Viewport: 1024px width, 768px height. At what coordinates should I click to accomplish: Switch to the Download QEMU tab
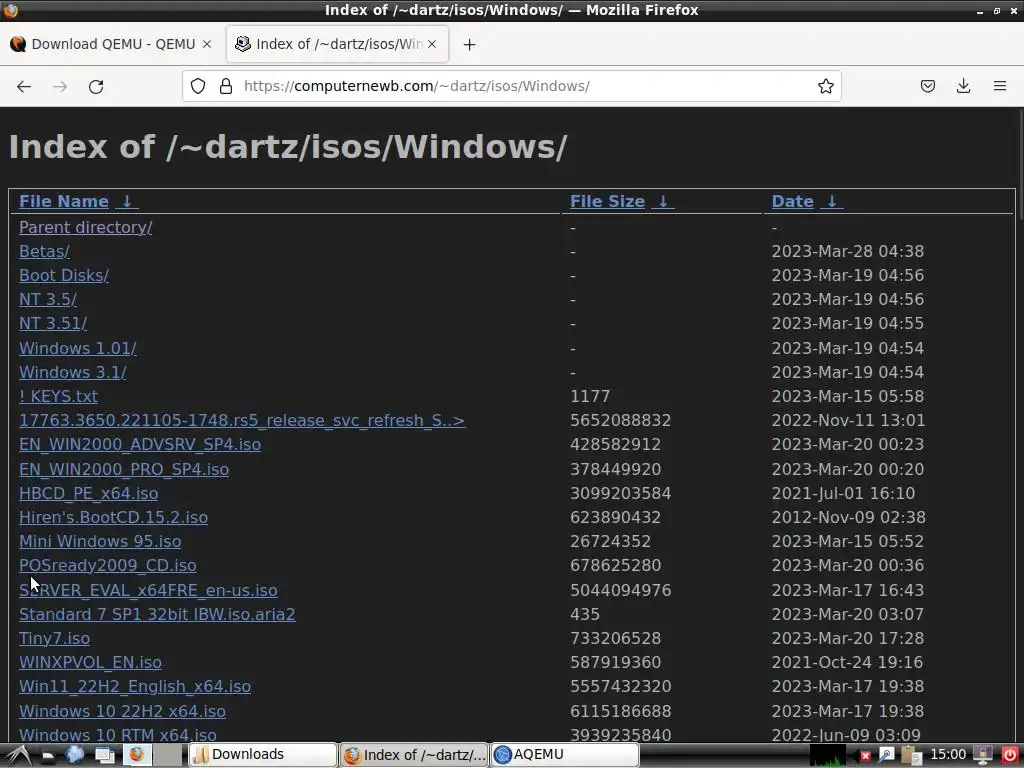point(112,44)
